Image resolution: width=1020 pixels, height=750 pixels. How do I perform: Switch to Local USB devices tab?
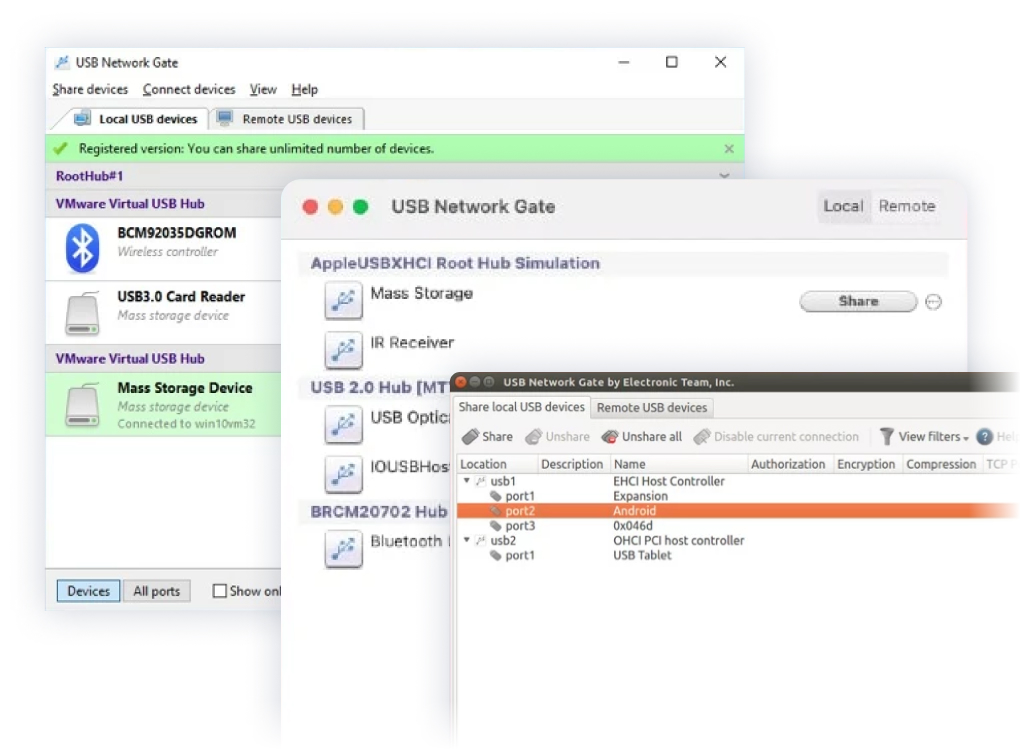136,119
